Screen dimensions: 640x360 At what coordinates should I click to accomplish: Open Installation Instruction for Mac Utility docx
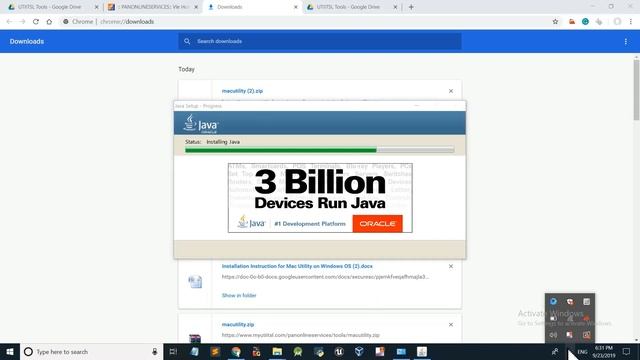pos(297,266)
